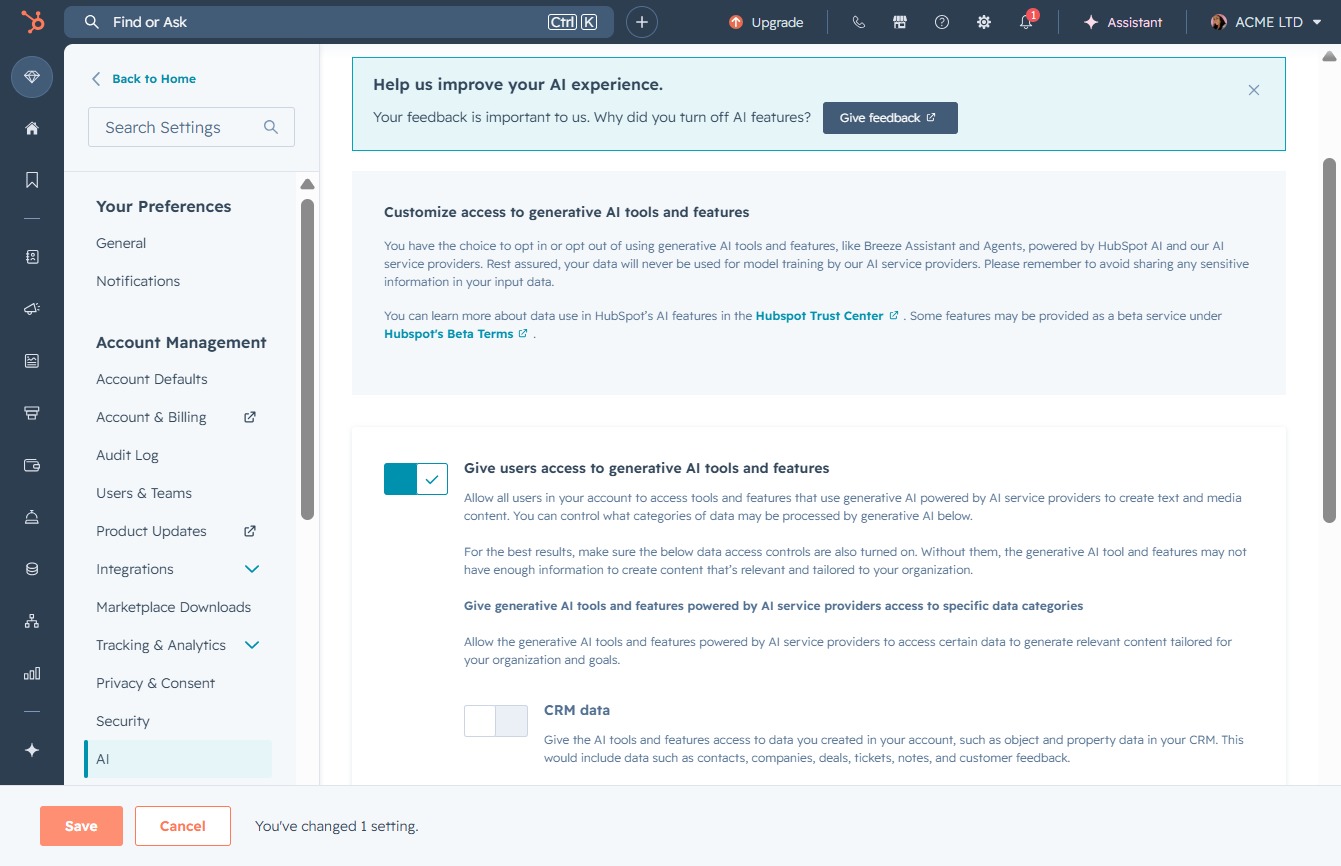Open the Help question mark icon
The height and width of the screenshot is (866, 1341).
click(942, 22)
